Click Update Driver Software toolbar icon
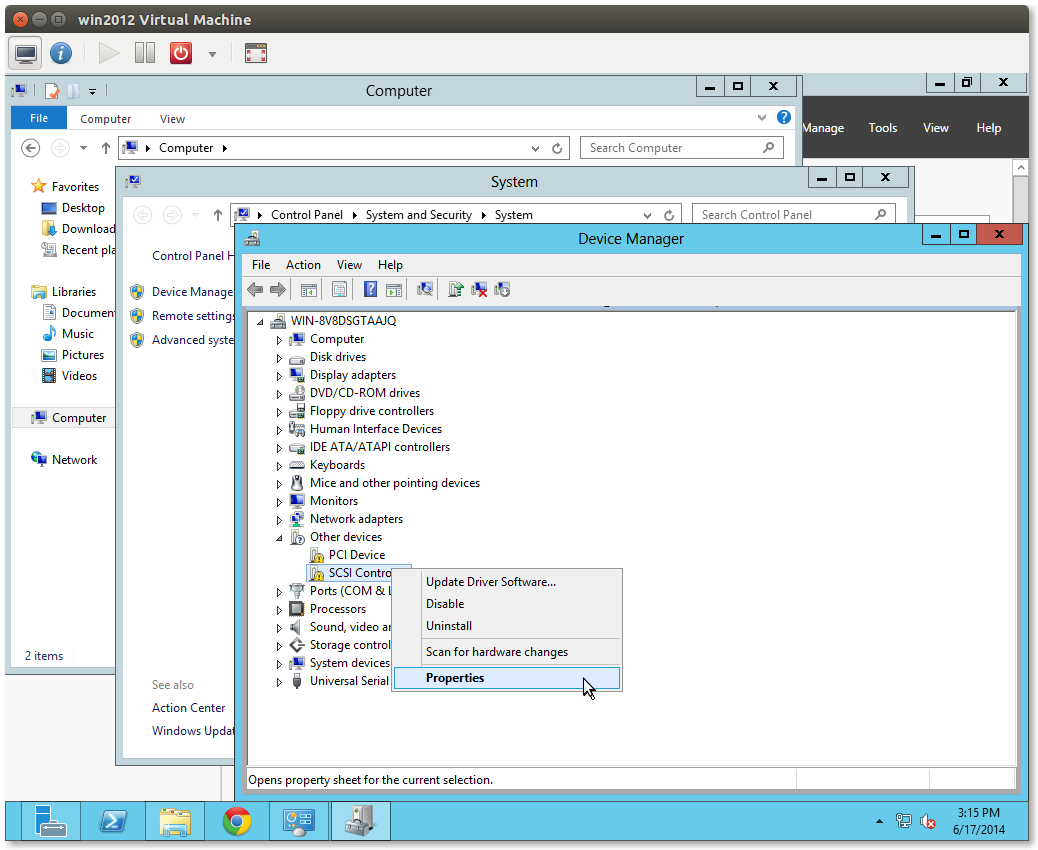Image resolution: width=1038 pixels, height=850 pixels. (x=455, y=290)
